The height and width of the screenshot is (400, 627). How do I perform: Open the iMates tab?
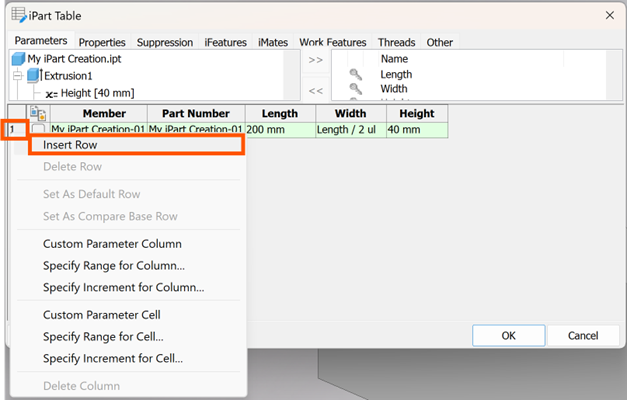coord(272,43)
